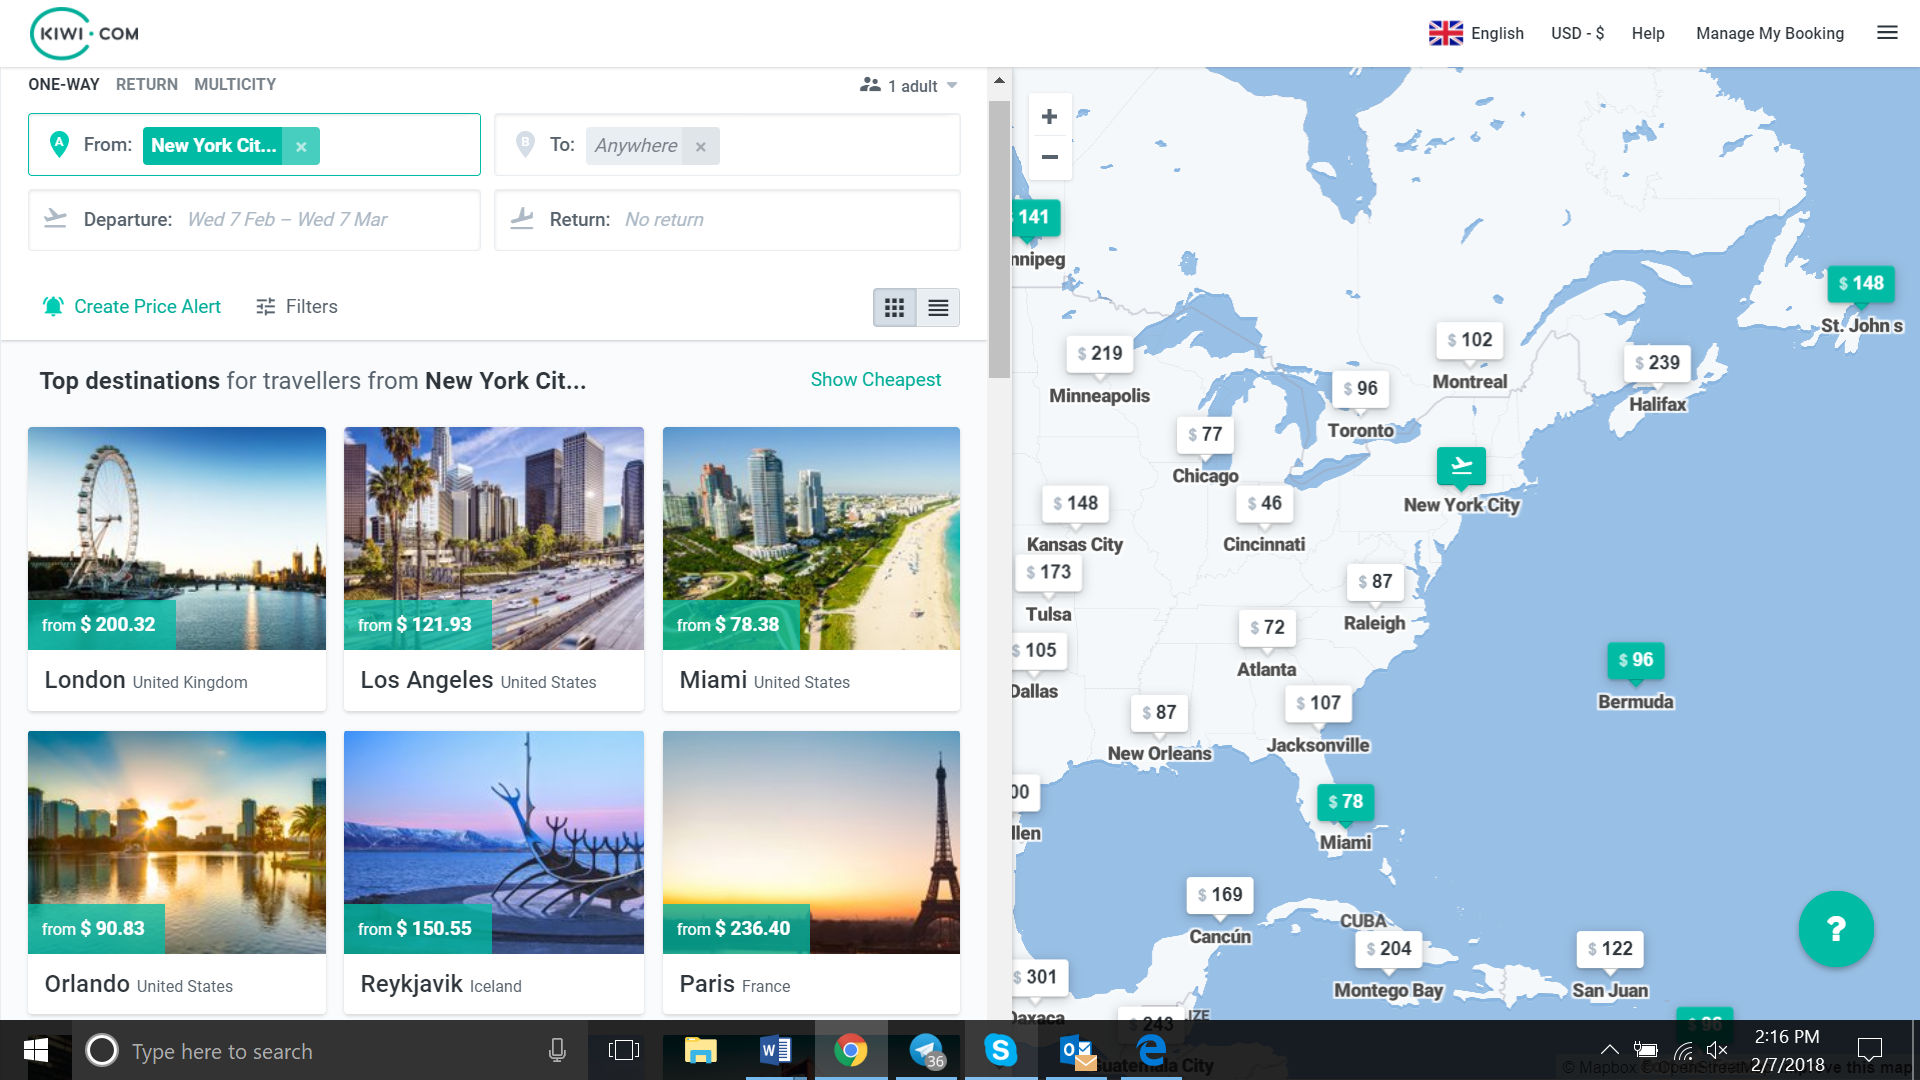
Task: Click the $239 Halifax map price
Action: point(1657,363)
